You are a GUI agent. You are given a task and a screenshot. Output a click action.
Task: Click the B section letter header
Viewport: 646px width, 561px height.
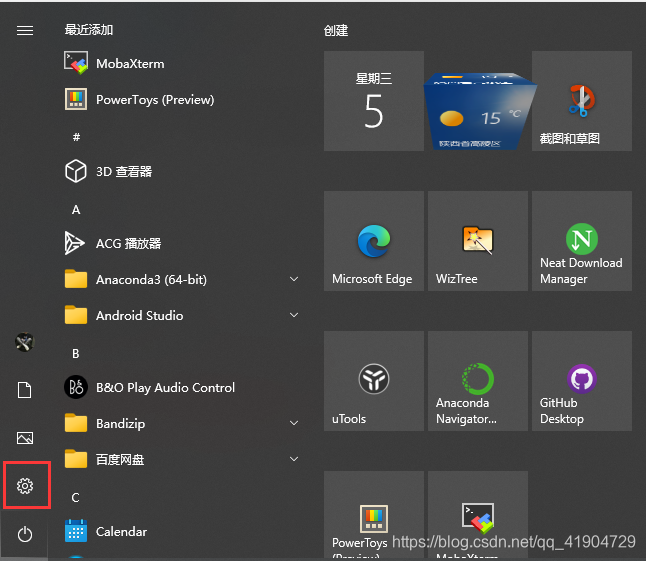(76, 353)
